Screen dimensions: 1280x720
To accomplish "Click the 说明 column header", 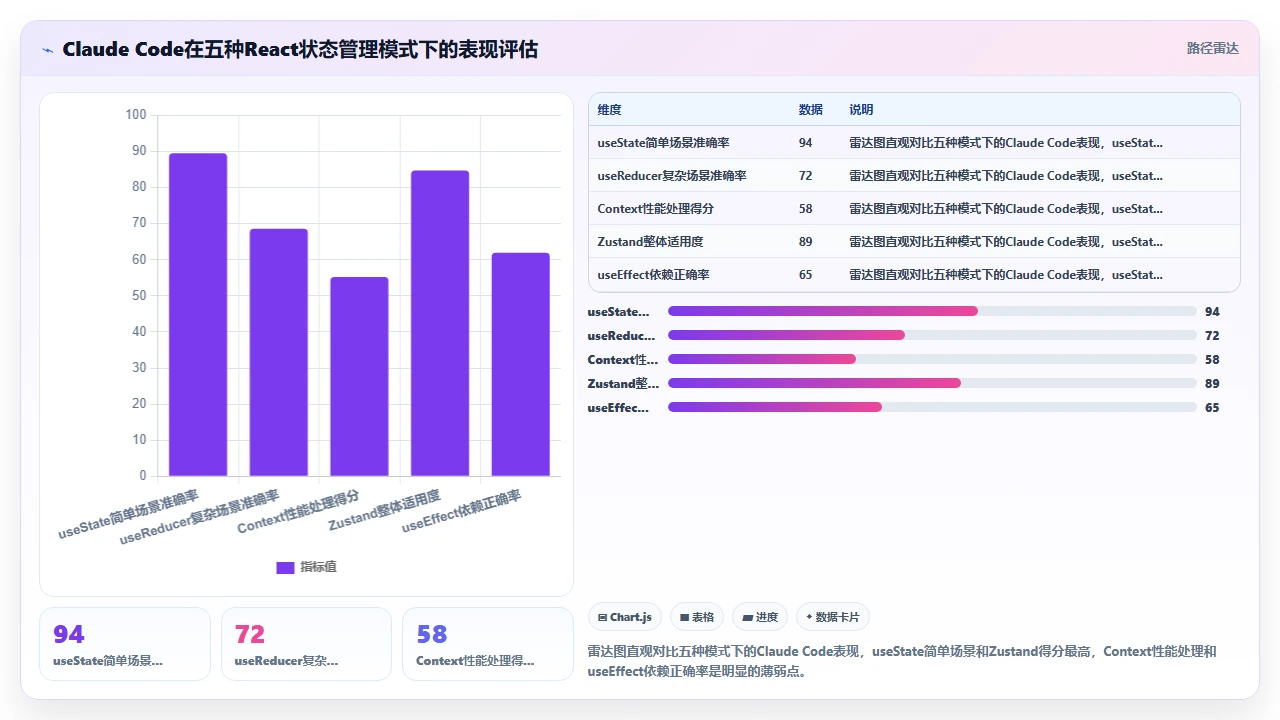I will pyautogui.click(x=861, y=110).
